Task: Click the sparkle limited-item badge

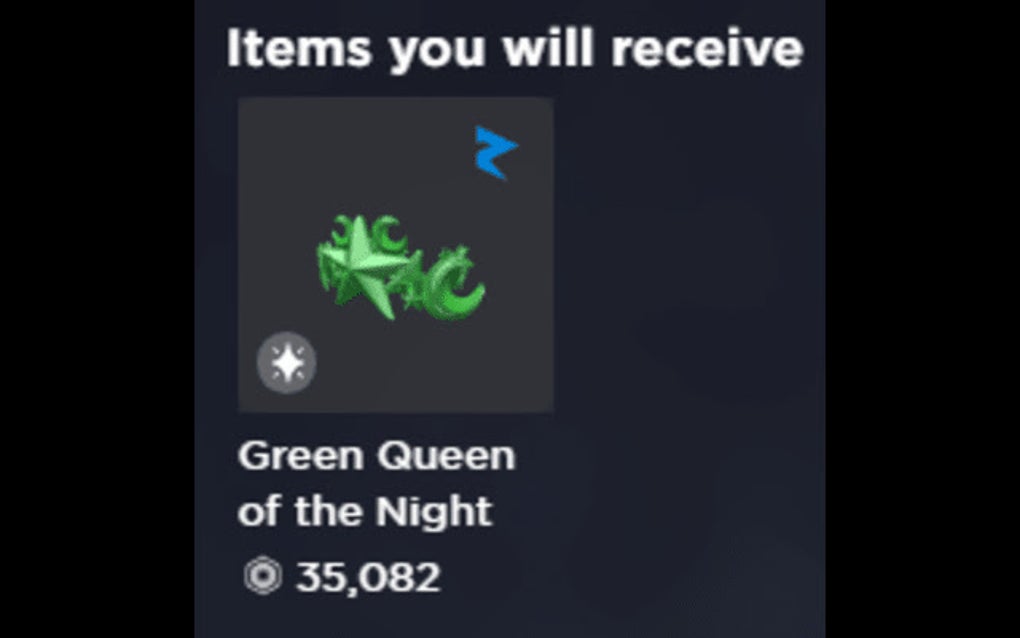Action: (287, 363)
